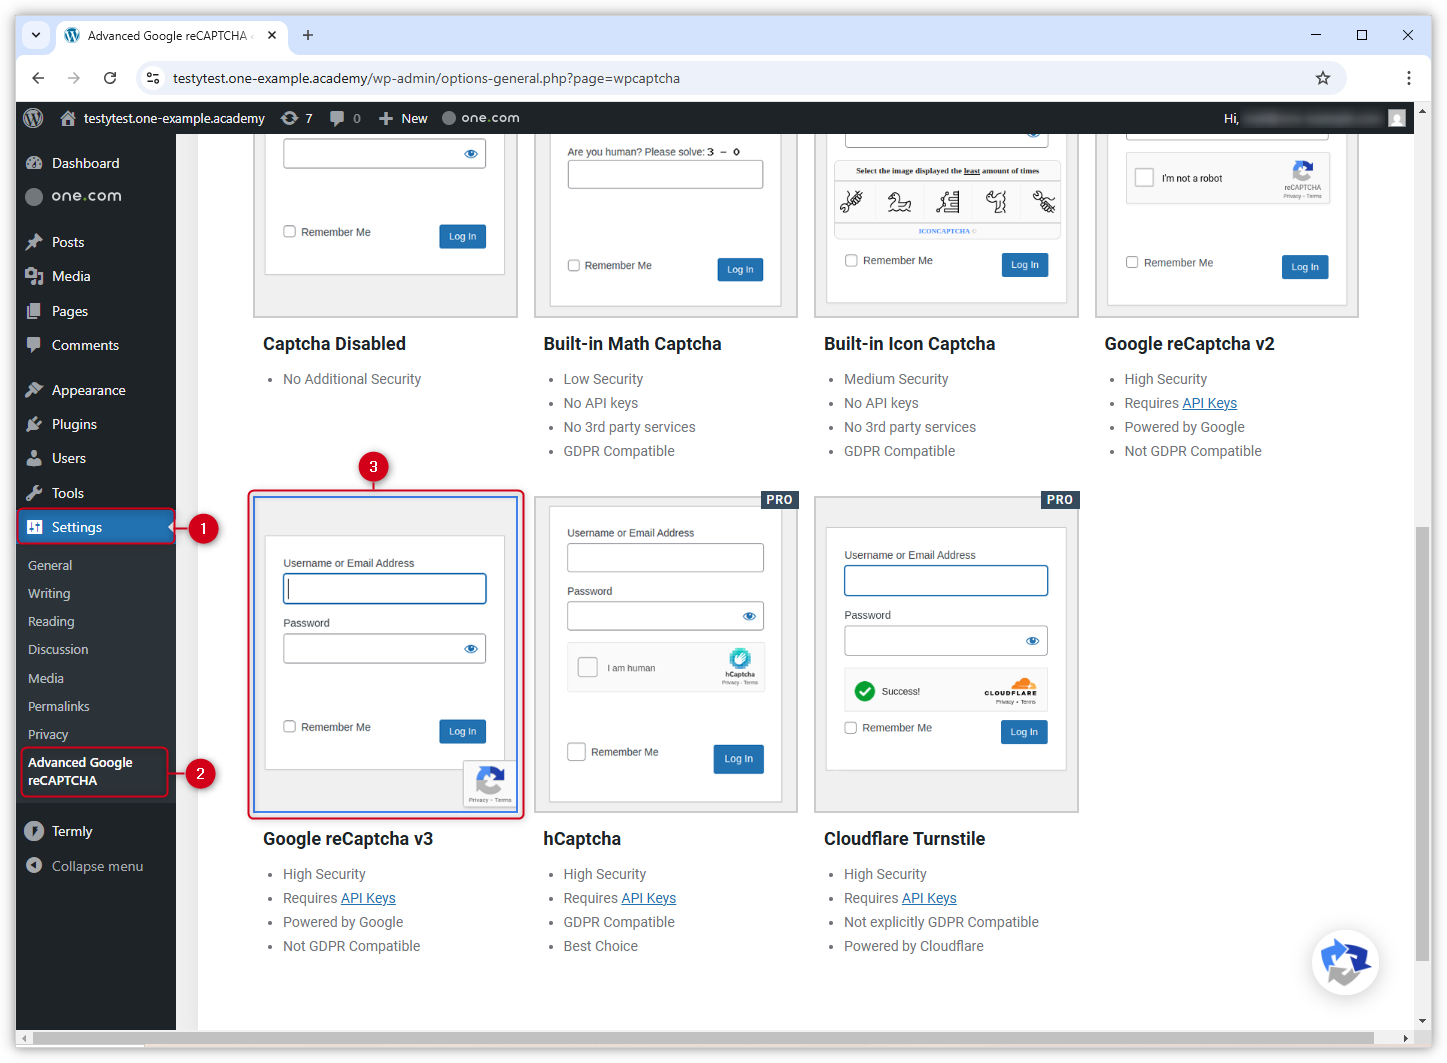The width and height of the screenshot is (1447, 1063).
Task: Open the Plugins menu in sidebar
Action: click(74, 424)
